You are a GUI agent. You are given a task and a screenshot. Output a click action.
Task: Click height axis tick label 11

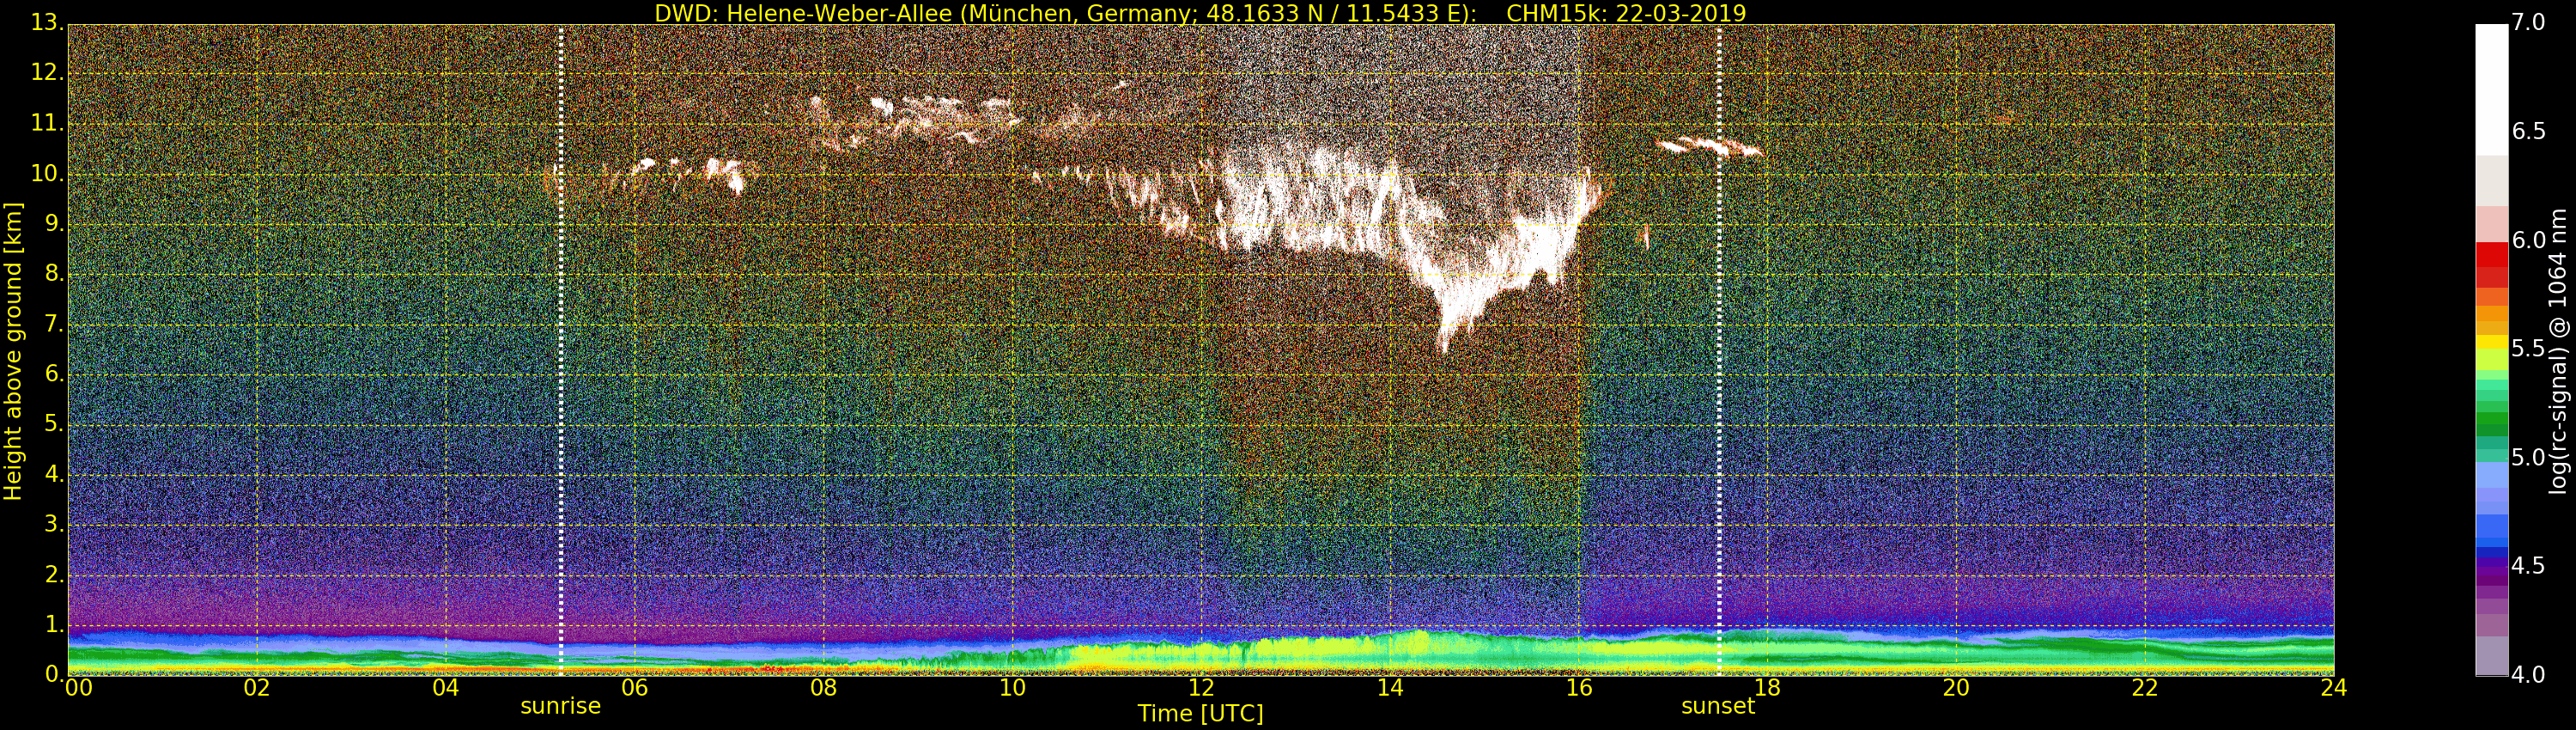point(47,123)
